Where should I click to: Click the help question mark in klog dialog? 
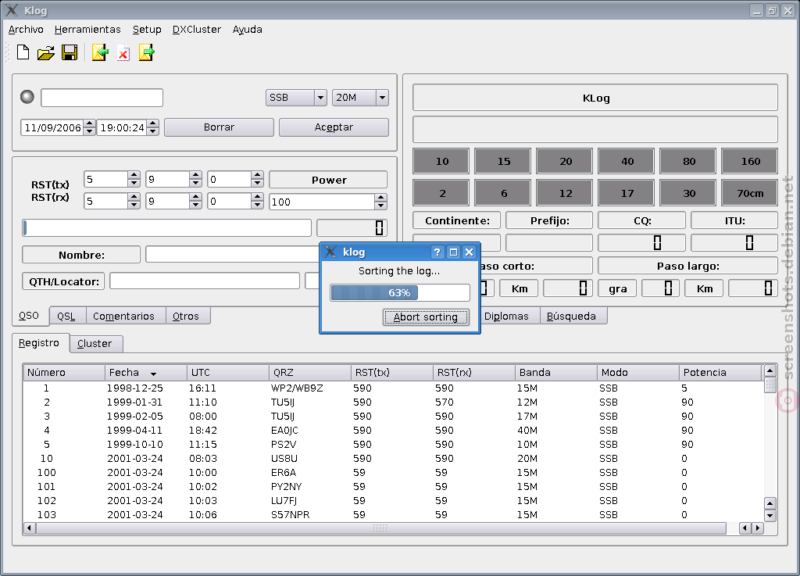pos(437,252)
